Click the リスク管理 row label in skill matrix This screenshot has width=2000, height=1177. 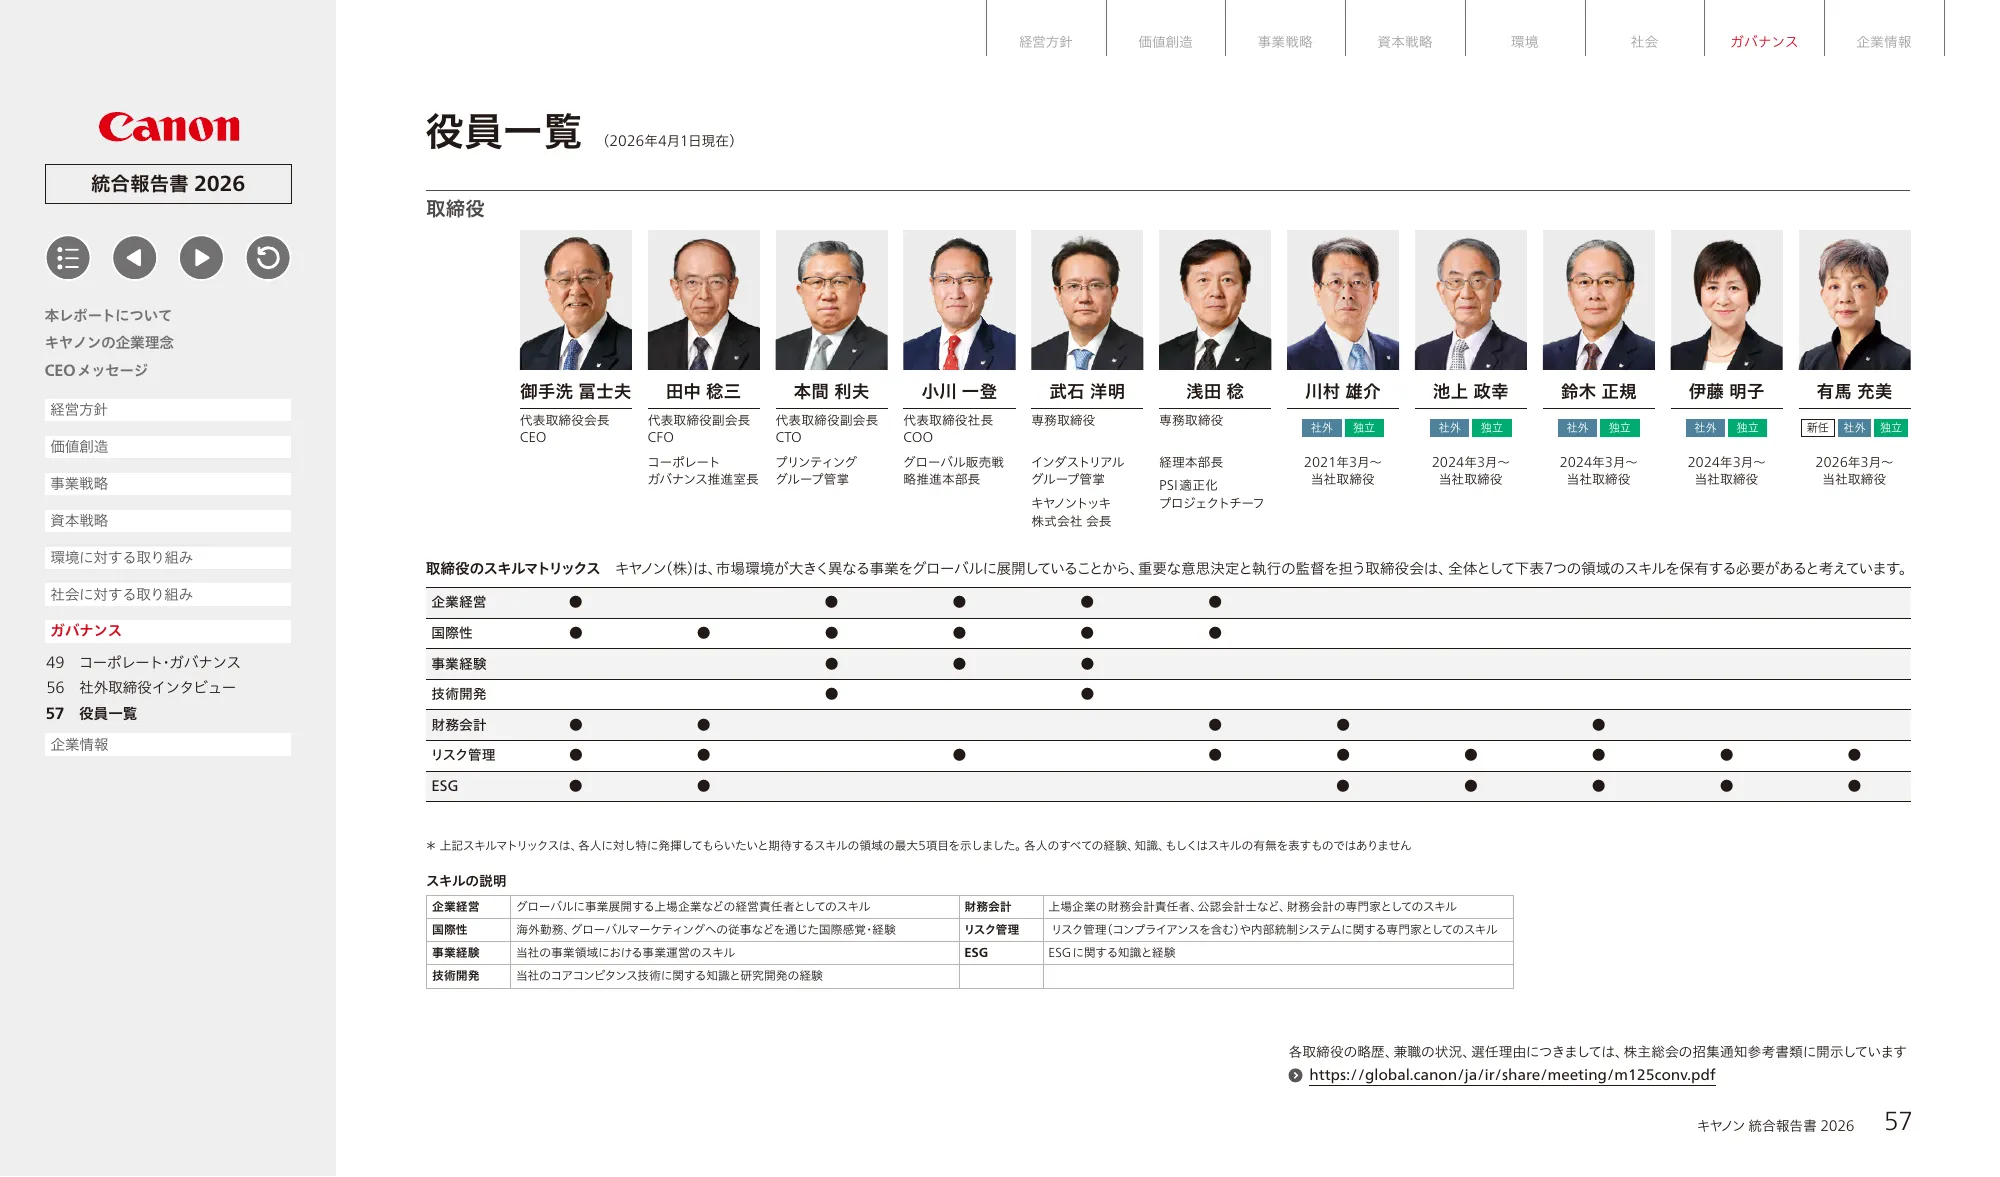tap(463, 755)
